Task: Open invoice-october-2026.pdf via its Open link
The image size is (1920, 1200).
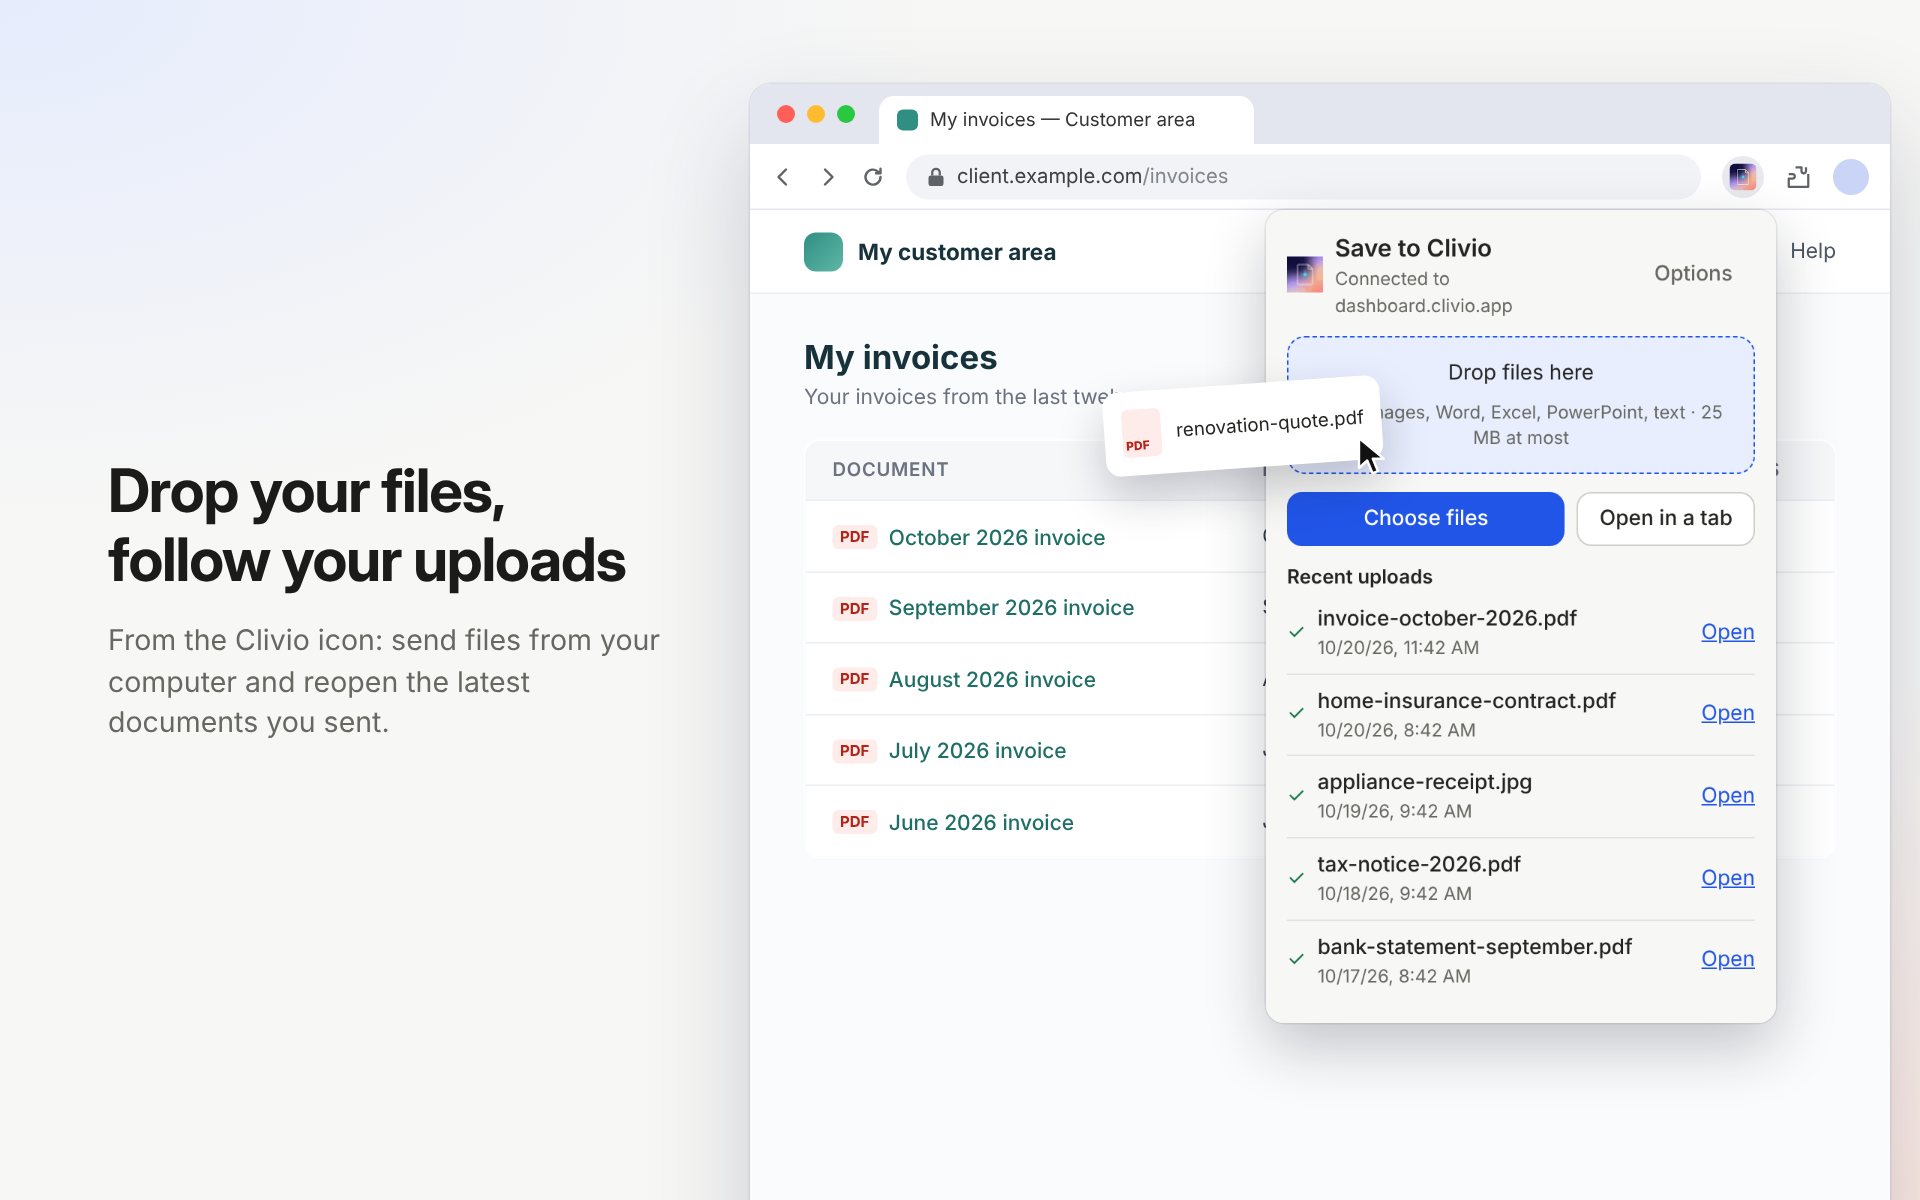Action: pos(1727,632)
